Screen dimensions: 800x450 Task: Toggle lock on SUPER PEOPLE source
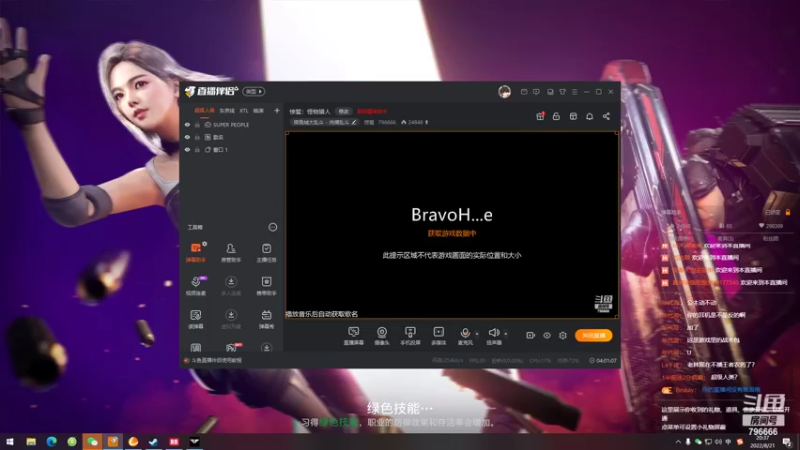coord(197,124)
